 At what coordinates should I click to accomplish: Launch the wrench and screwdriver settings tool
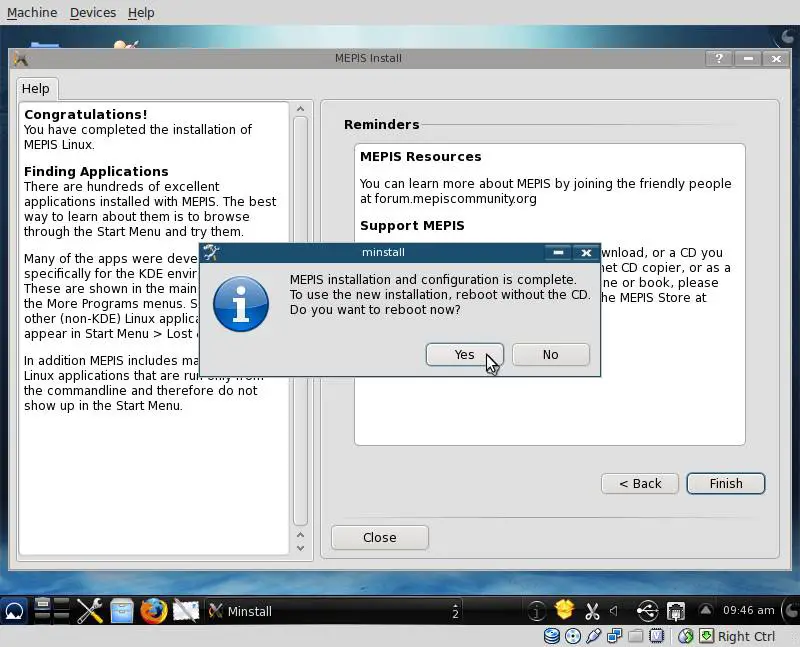pos(90,610)
